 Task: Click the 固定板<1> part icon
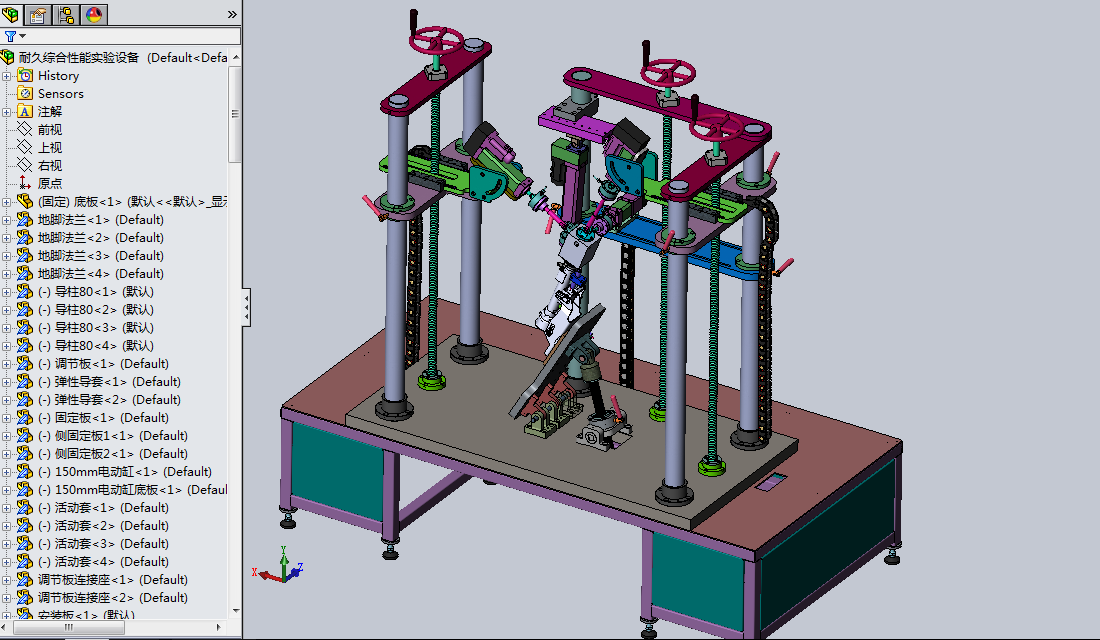pos(25,418)
